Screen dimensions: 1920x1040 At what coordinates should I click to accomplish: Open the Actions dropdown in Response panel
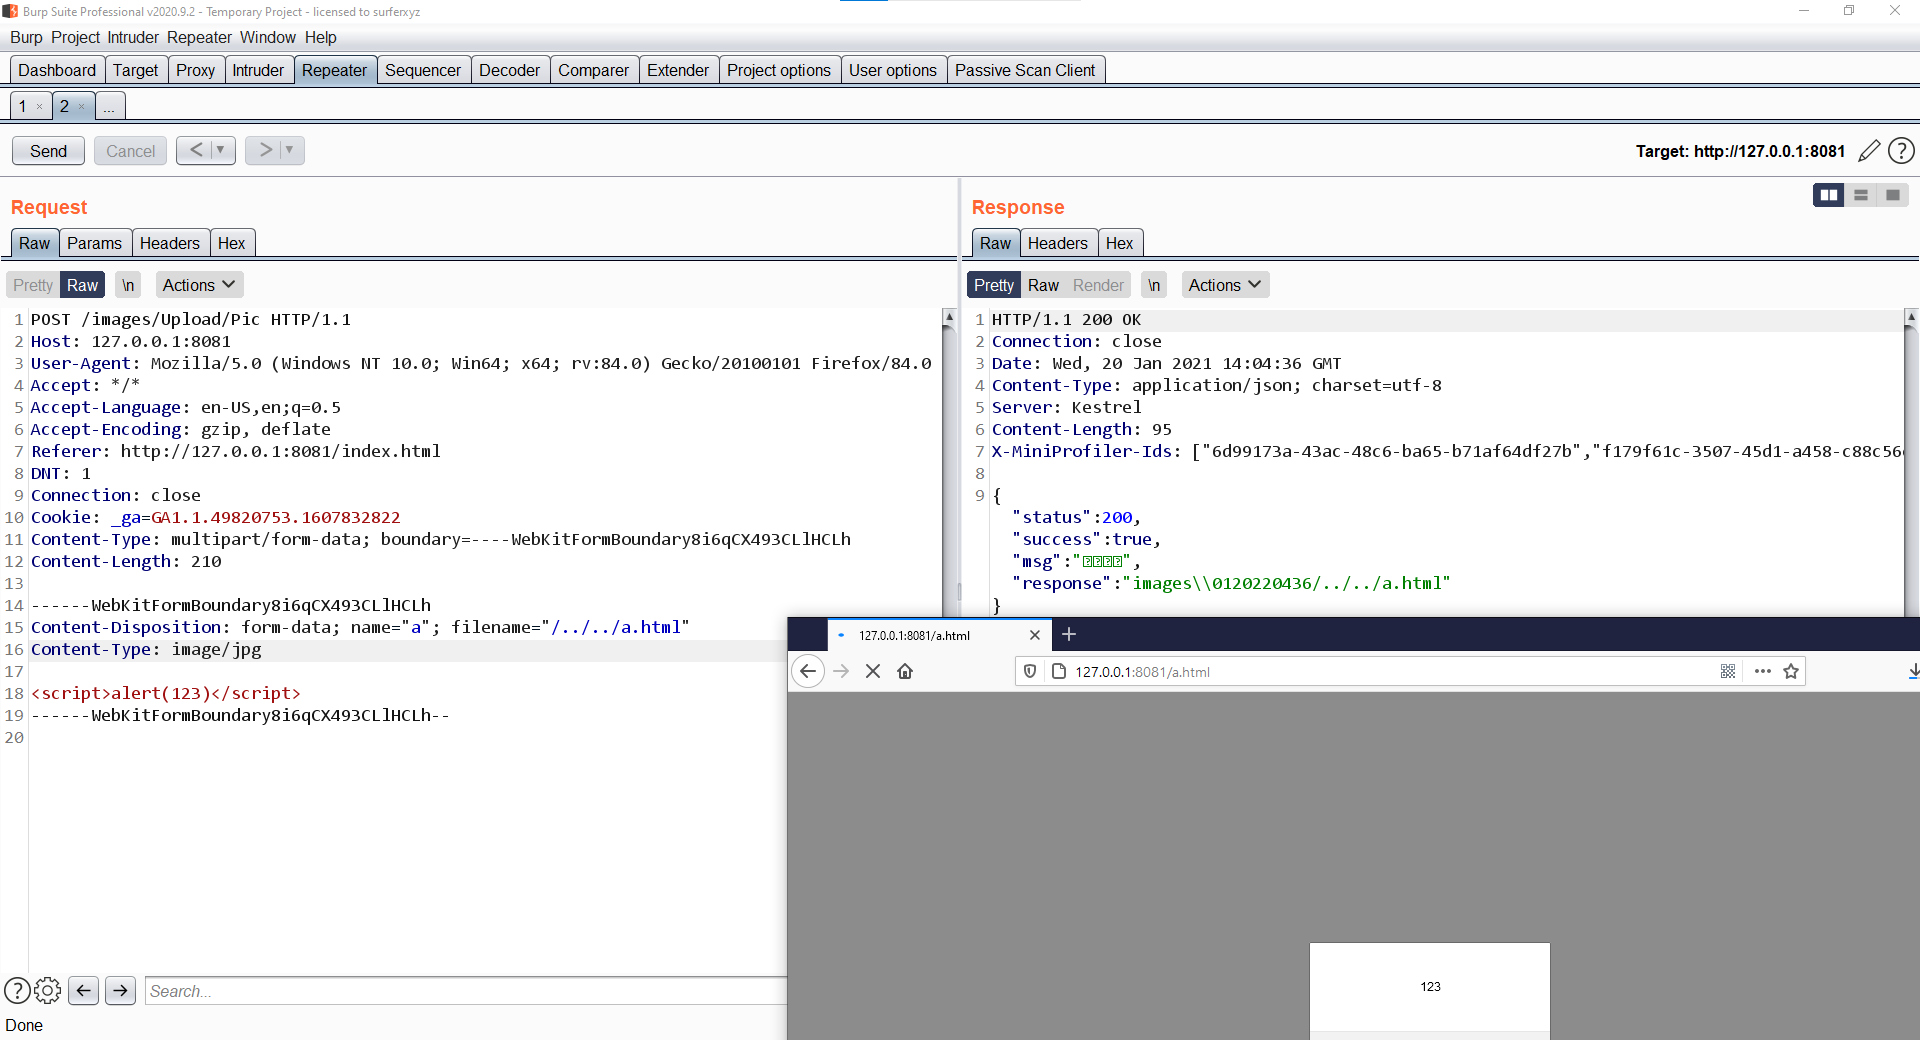[x=1223, y=285]
